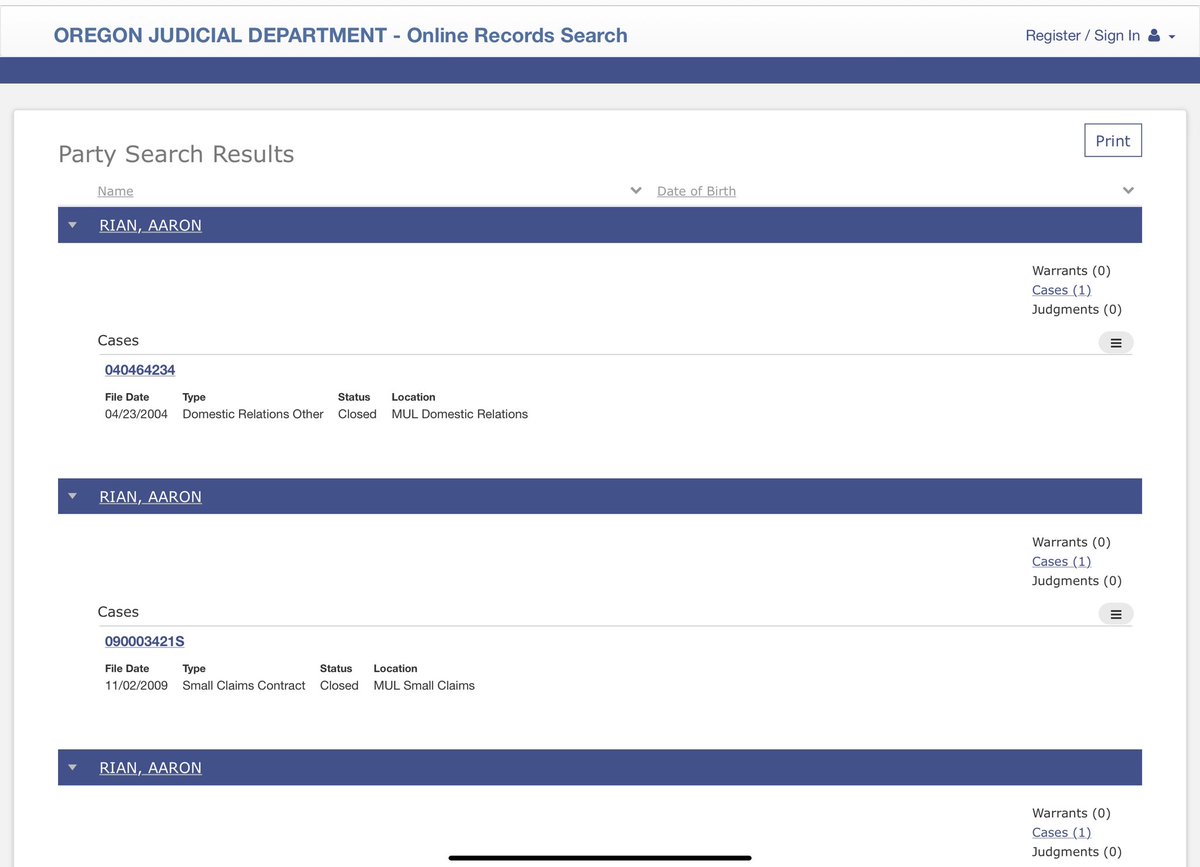This screenshot has width=1200, height=867.
Task: Select type Domestic Relations Other
Action: click(253, 414)
